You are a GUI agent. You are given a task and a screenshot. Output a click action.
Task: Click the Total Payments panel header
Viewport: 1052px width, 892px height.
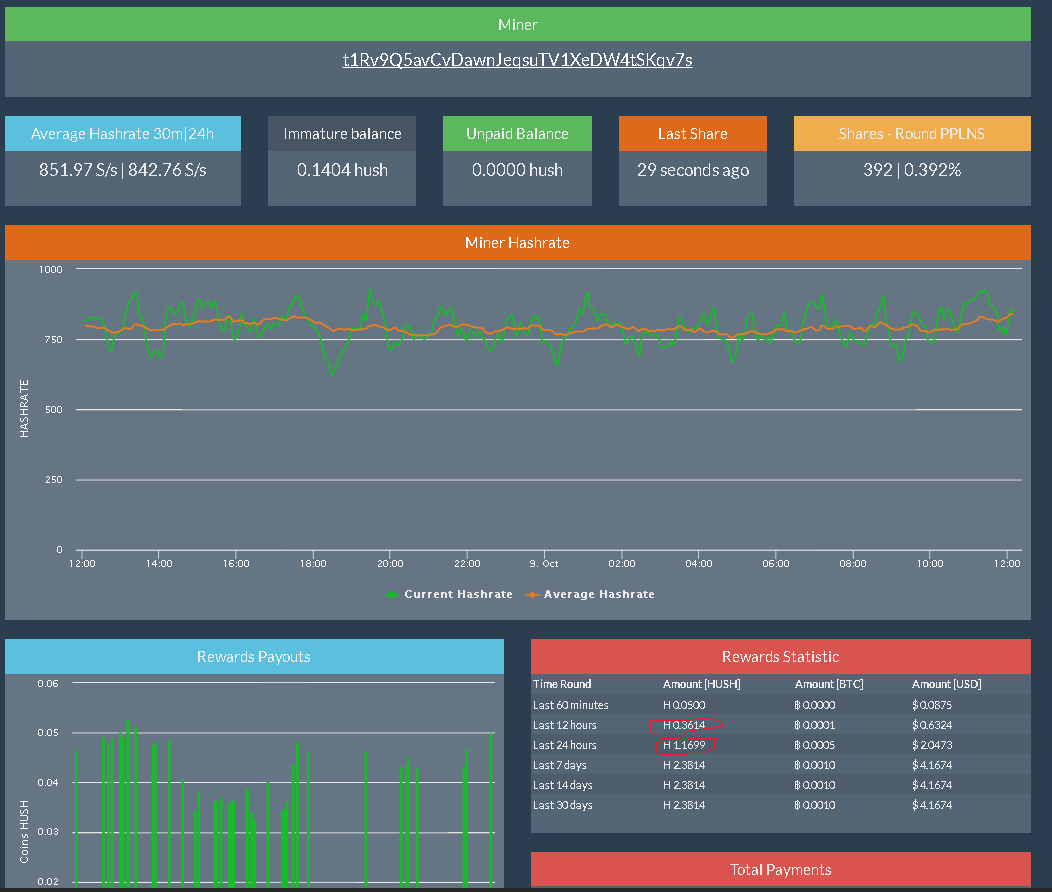(780, 870)
